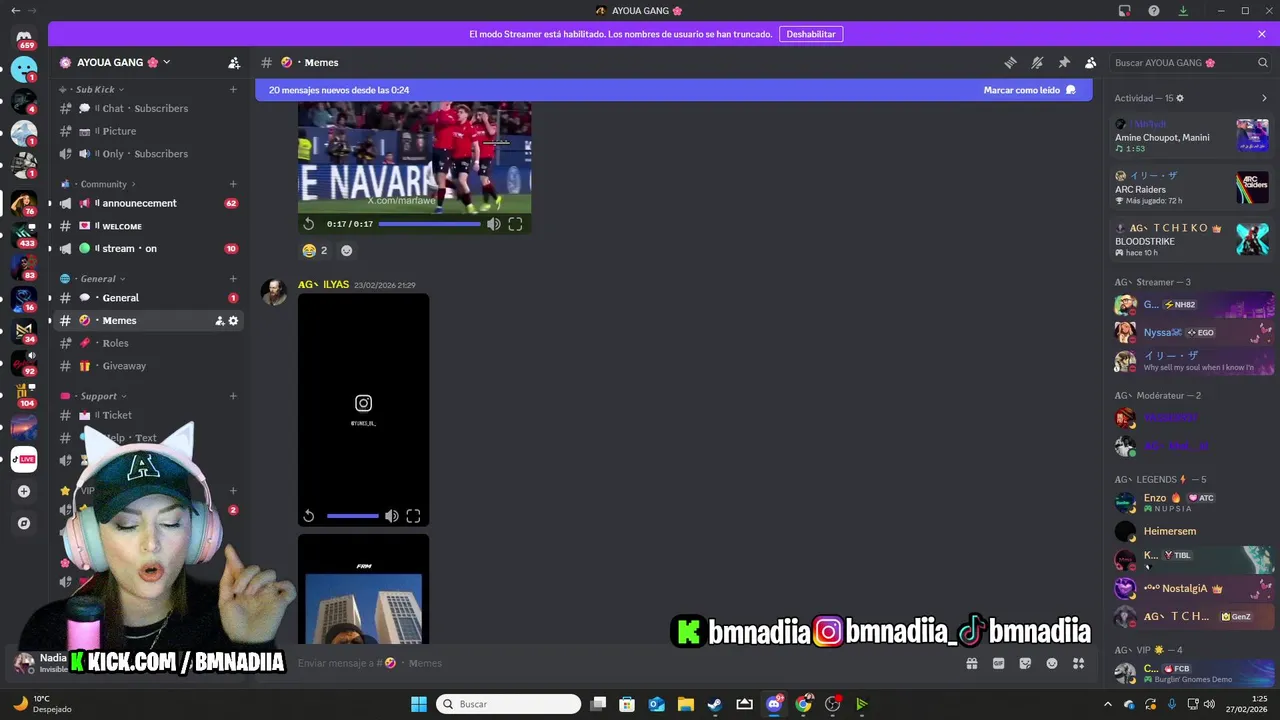Collapse the Support category
1280x720 pixels.
point(93,396)
